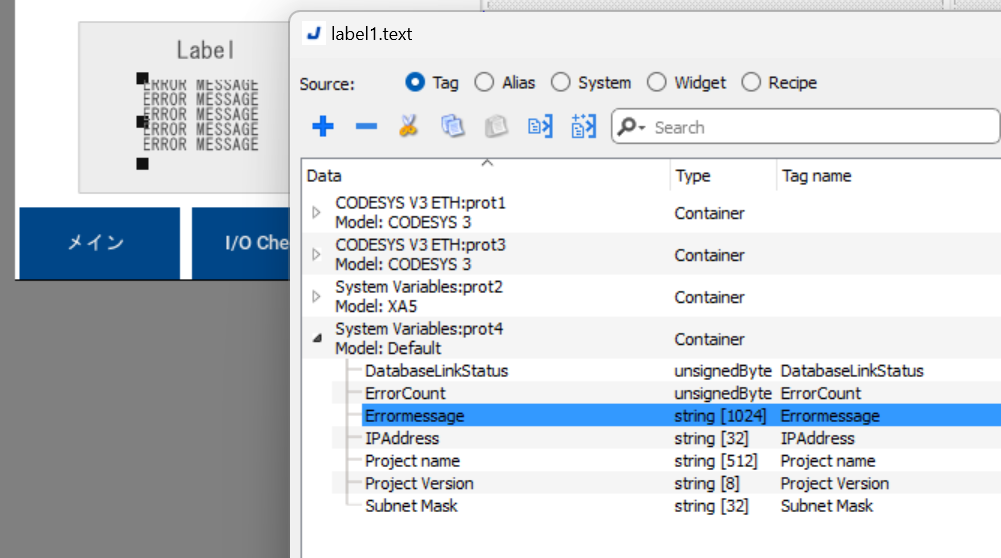Viewport: 1001px width, 558px height.
Task: Click Container type for prot1 row
Action: coord(709,213)
